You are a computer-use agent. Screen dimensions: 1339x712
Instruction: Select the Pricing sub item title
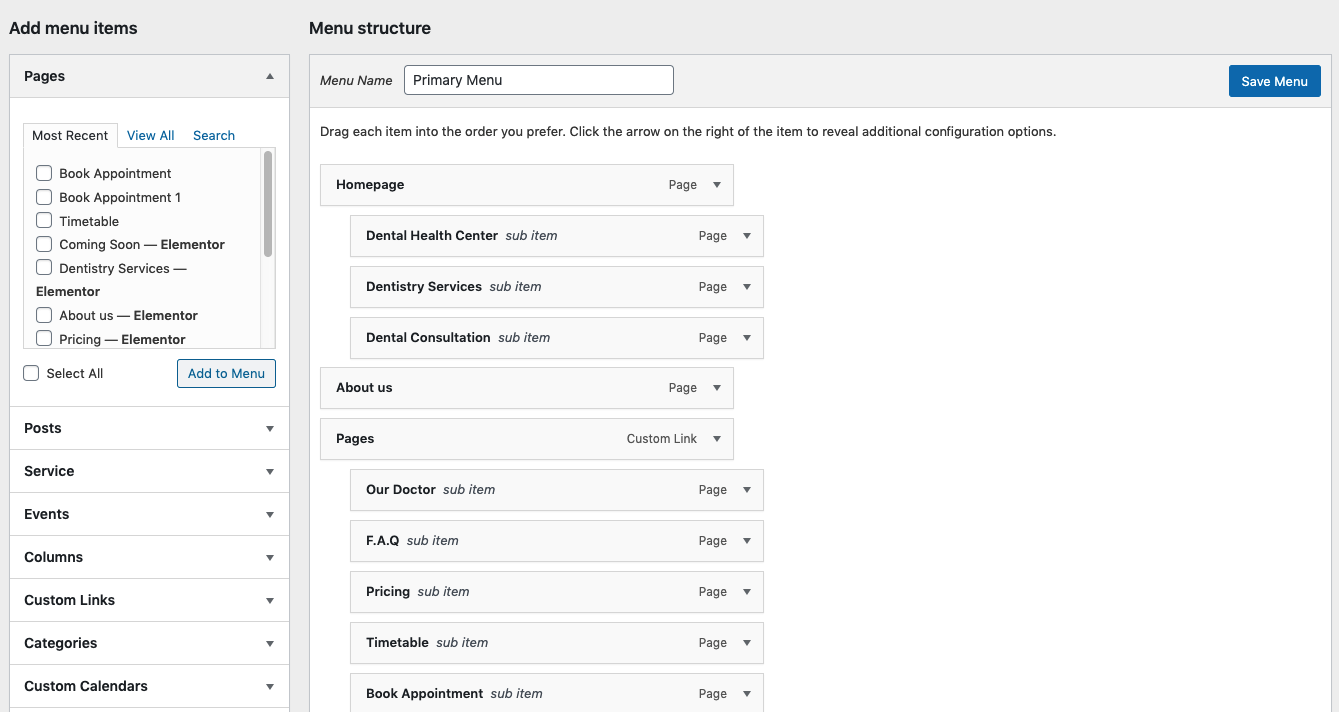(x=388, y=592)
